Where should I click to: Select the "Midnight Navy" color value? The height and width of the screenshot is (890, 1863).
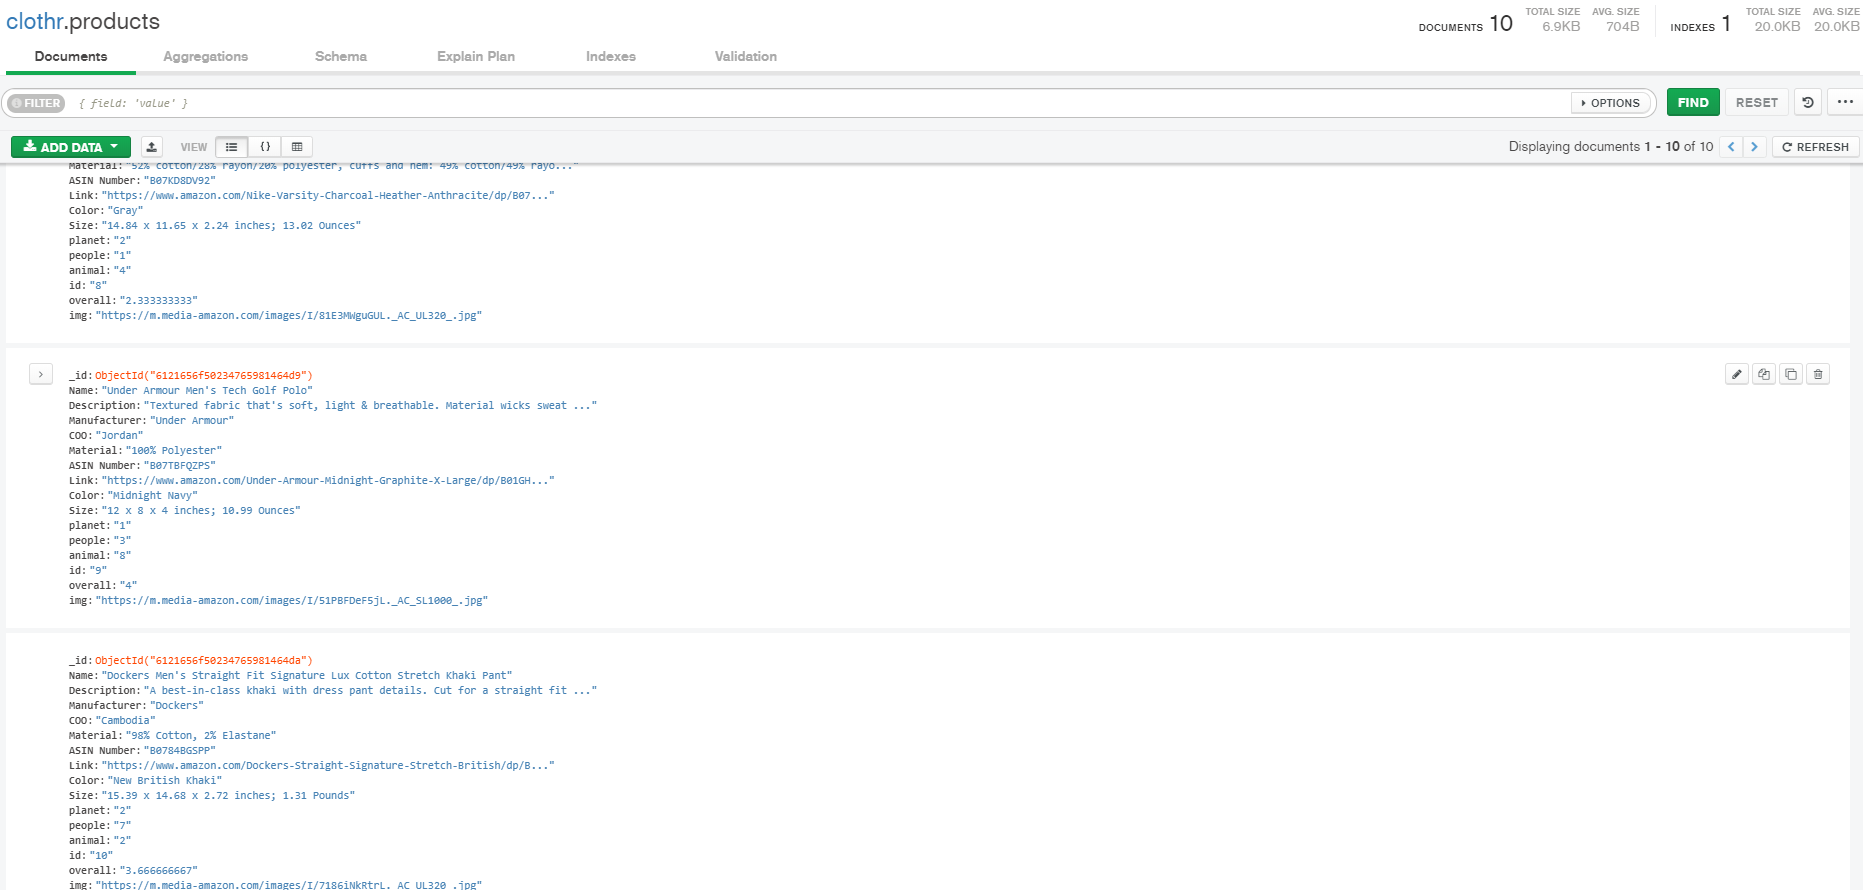[153, 495]
